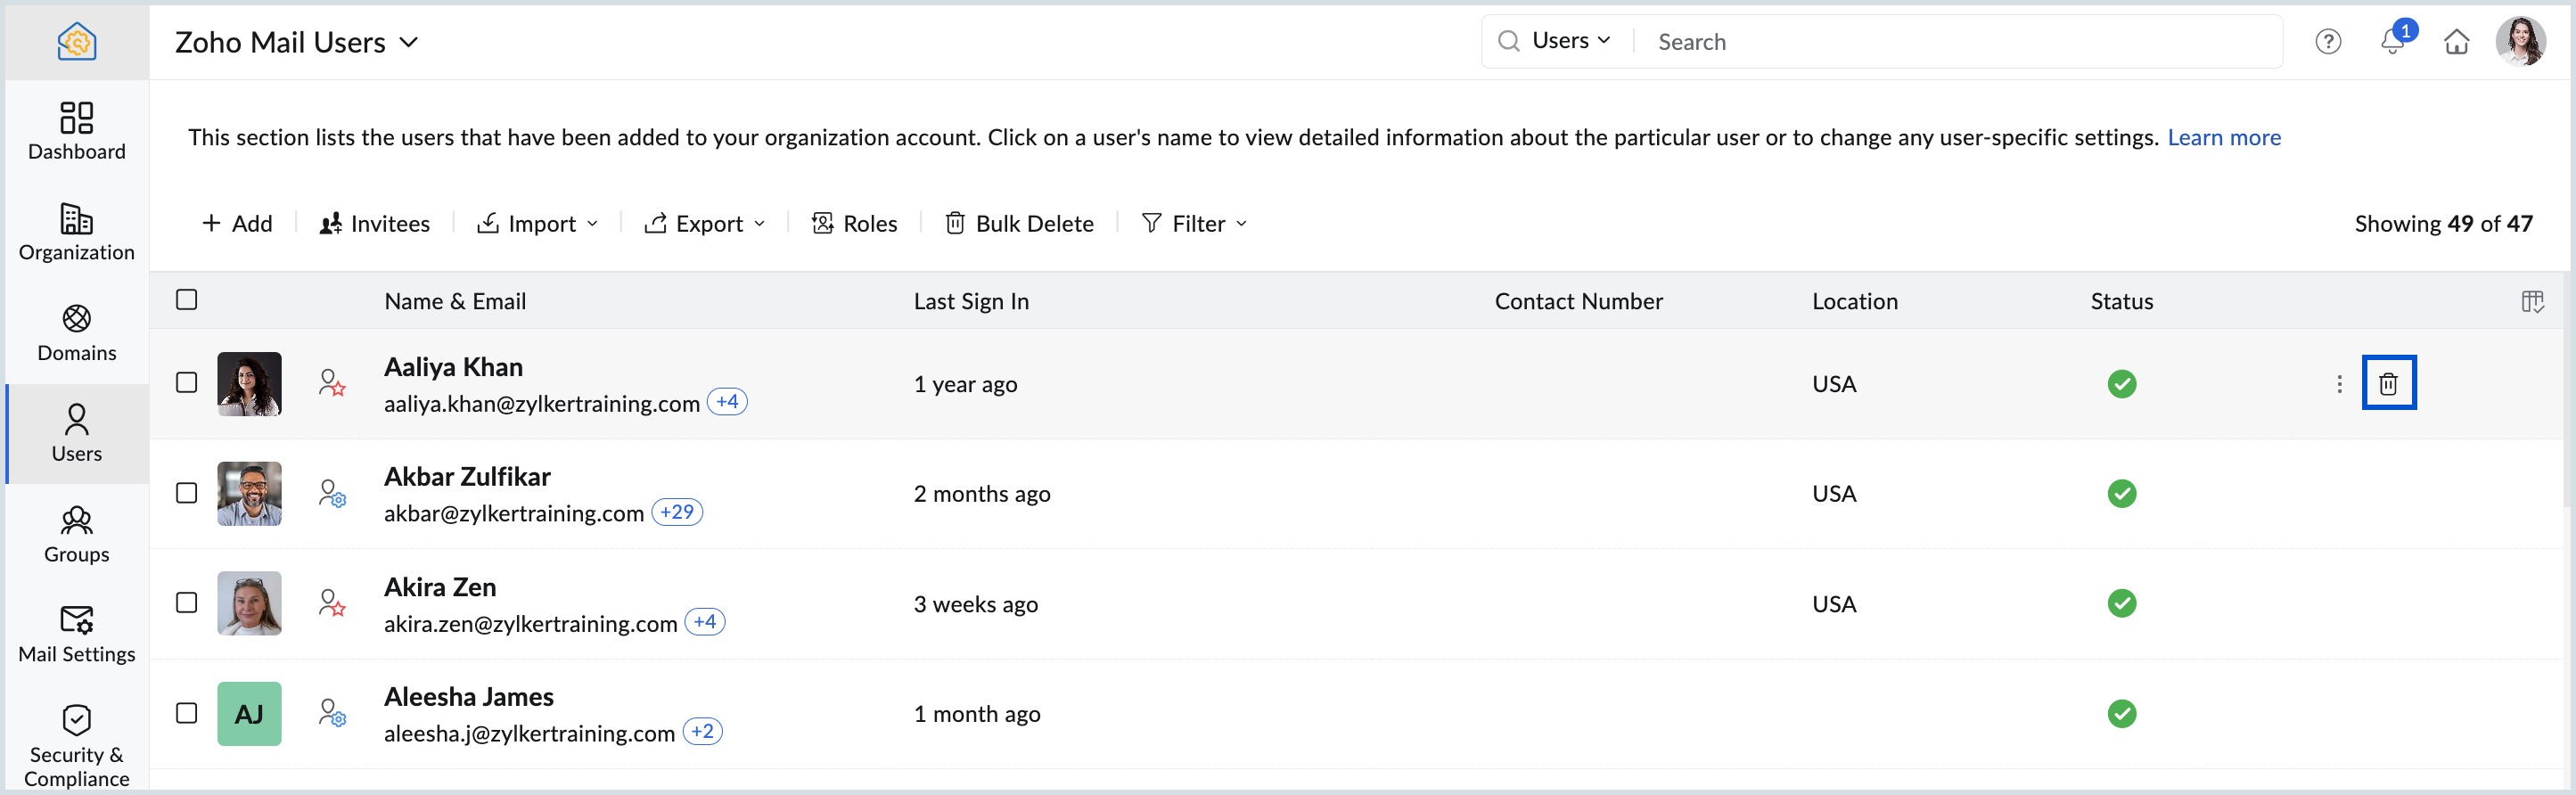
Task: Click the search magnifier icon
Action: pos(1509,41)
